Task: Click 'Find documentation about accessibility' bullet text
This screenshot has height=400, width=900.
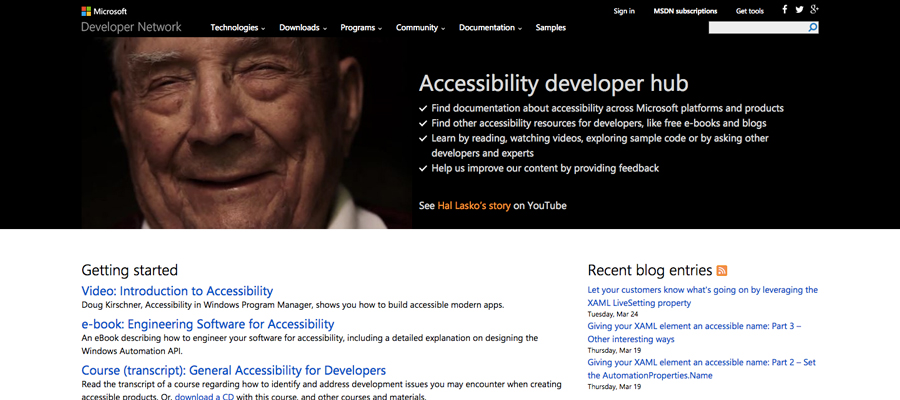Action: click(x=607, y=108)
